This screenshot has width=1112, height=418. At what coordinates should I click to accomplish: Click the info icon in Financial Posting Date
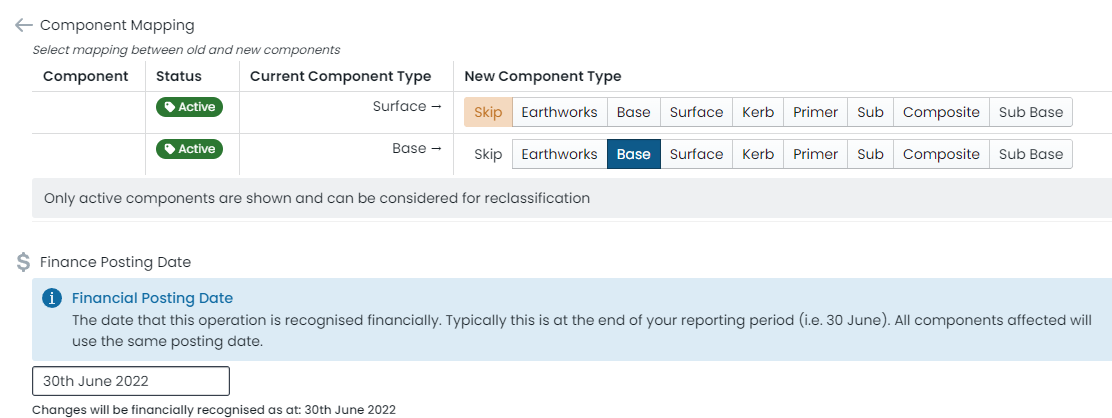click(x=52, y=298)
